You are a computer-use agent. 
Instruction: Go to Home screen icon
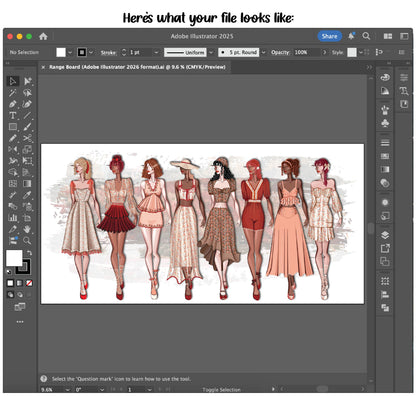pyautogui.click(x=43, y=36)
